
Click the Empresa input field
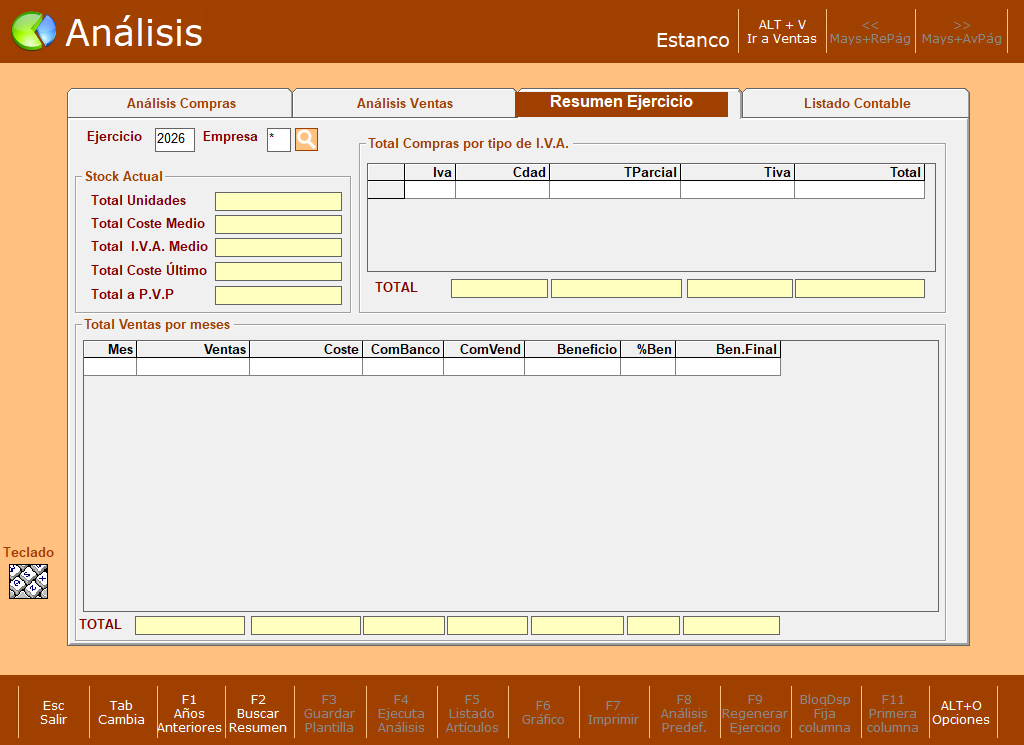click(x=278, y=139)
